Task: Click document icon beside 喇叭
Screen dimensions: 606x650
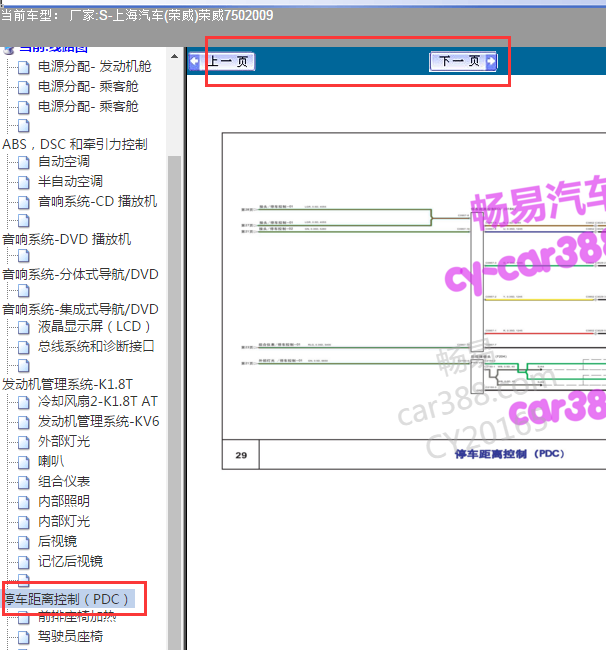Action: [x=24, y=462]
